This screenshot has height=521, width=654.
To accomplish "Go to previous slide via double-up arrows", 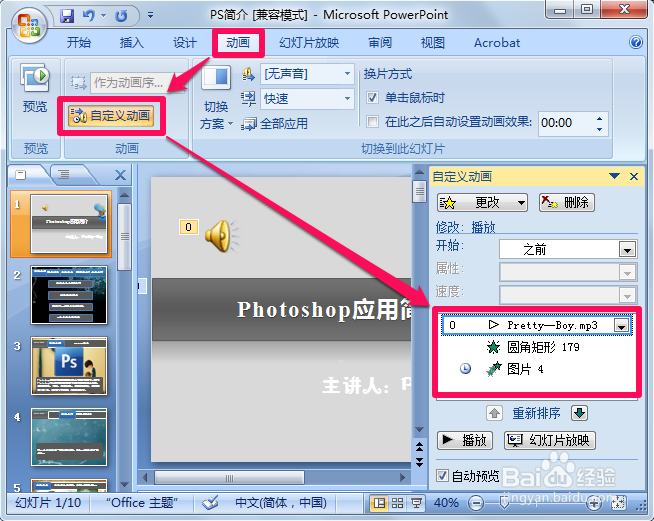I will click(x=419, y=447).
